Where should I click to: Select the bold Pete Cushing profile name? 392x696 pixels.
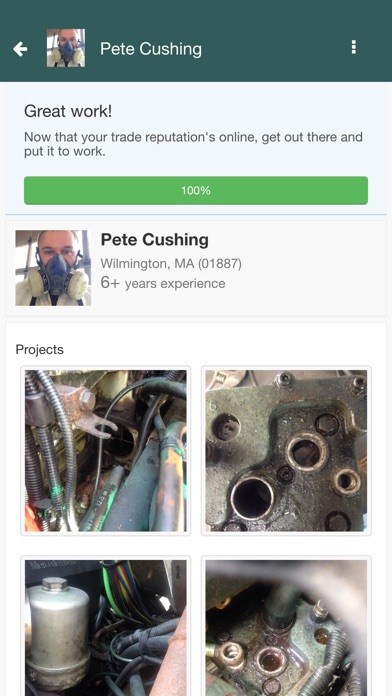point(154,240)
